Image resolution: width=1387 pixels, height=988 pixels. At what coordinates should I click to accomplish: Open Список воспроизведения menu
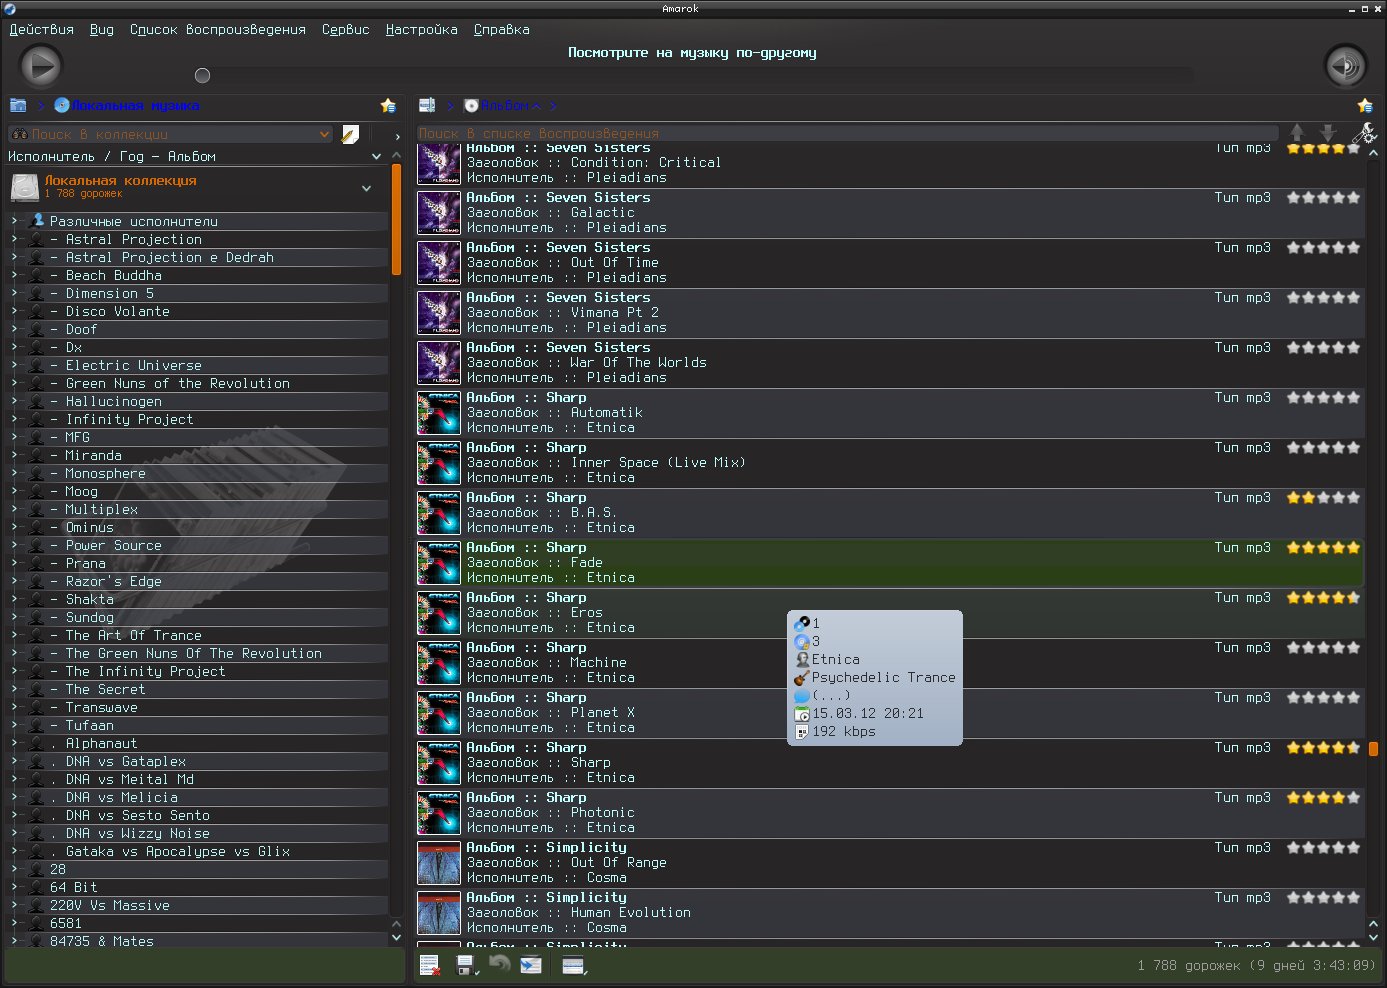point(217,30)
